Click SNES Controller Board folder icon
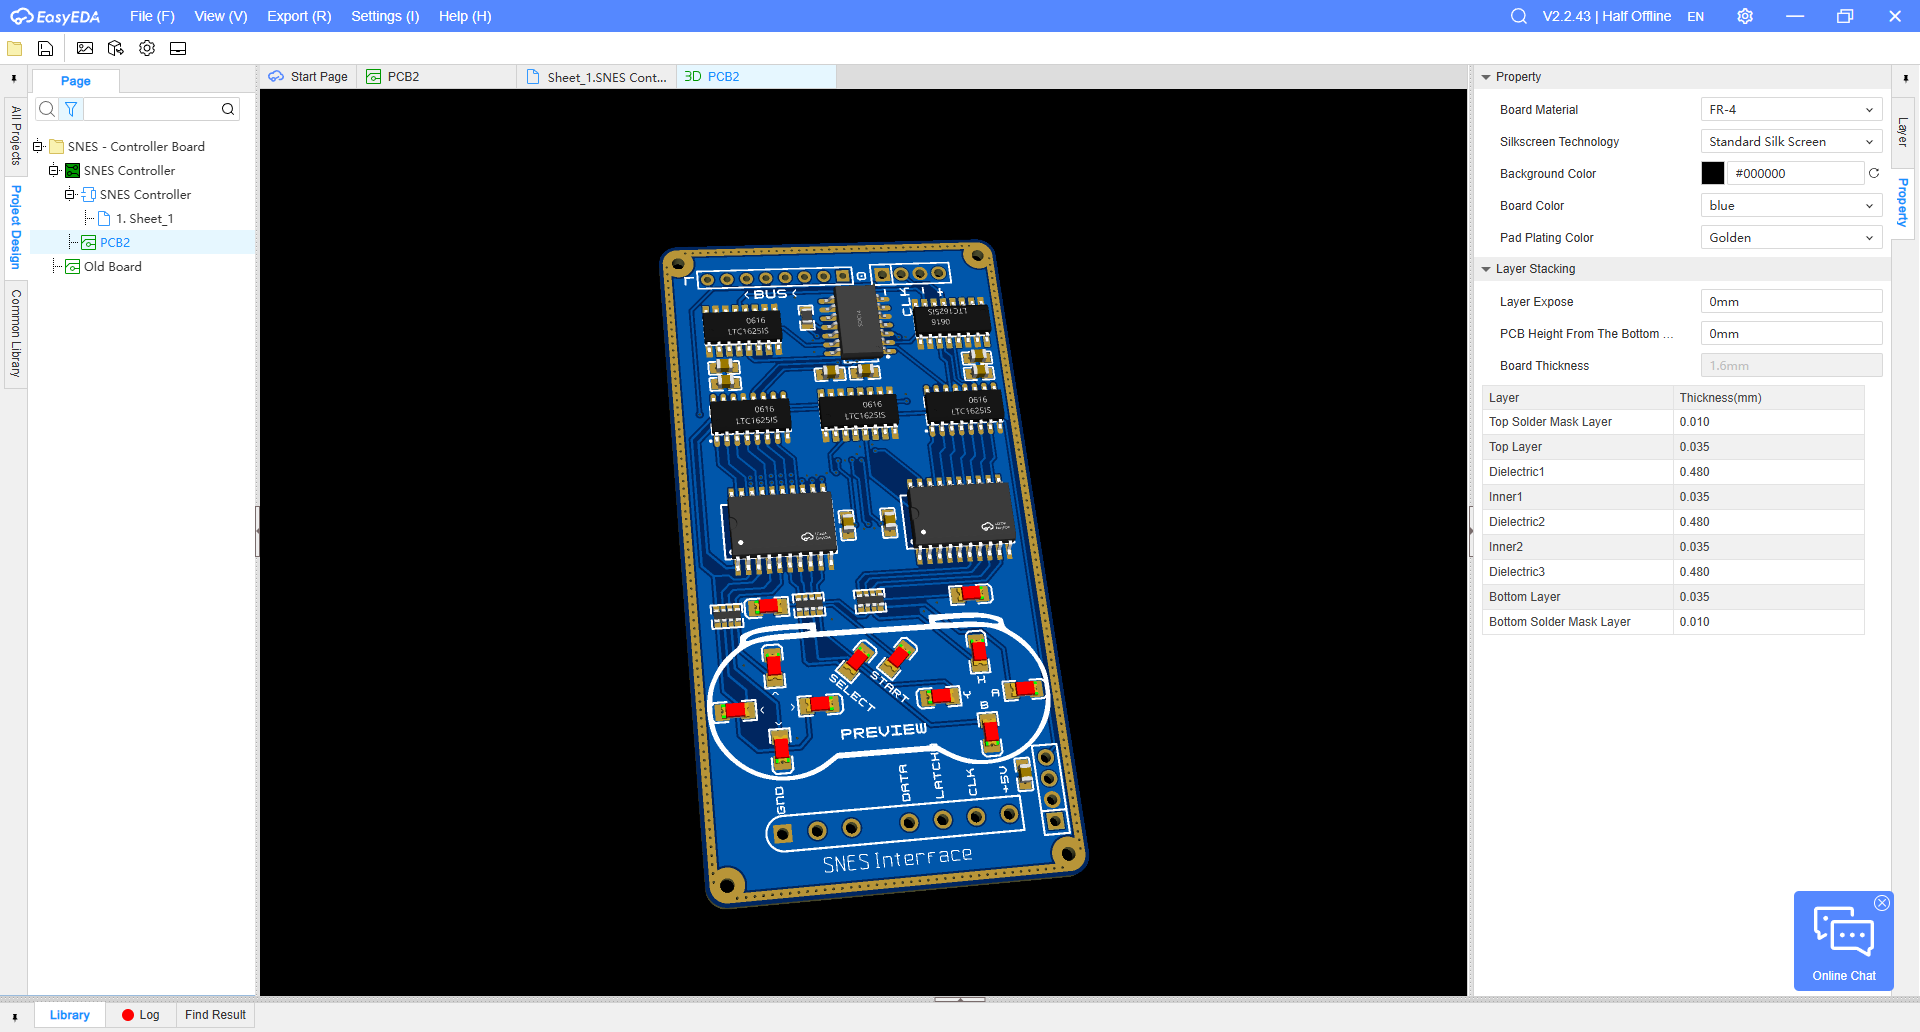The width and height of the screenshot is (1920, 1032). [57, 147]
